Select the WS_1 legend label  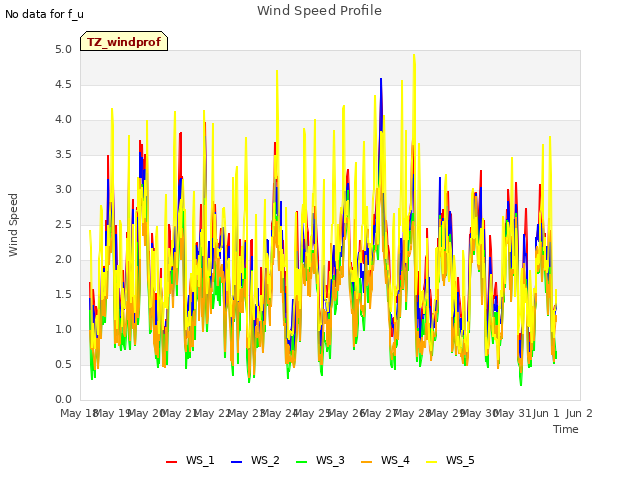[x=200, y=460]
